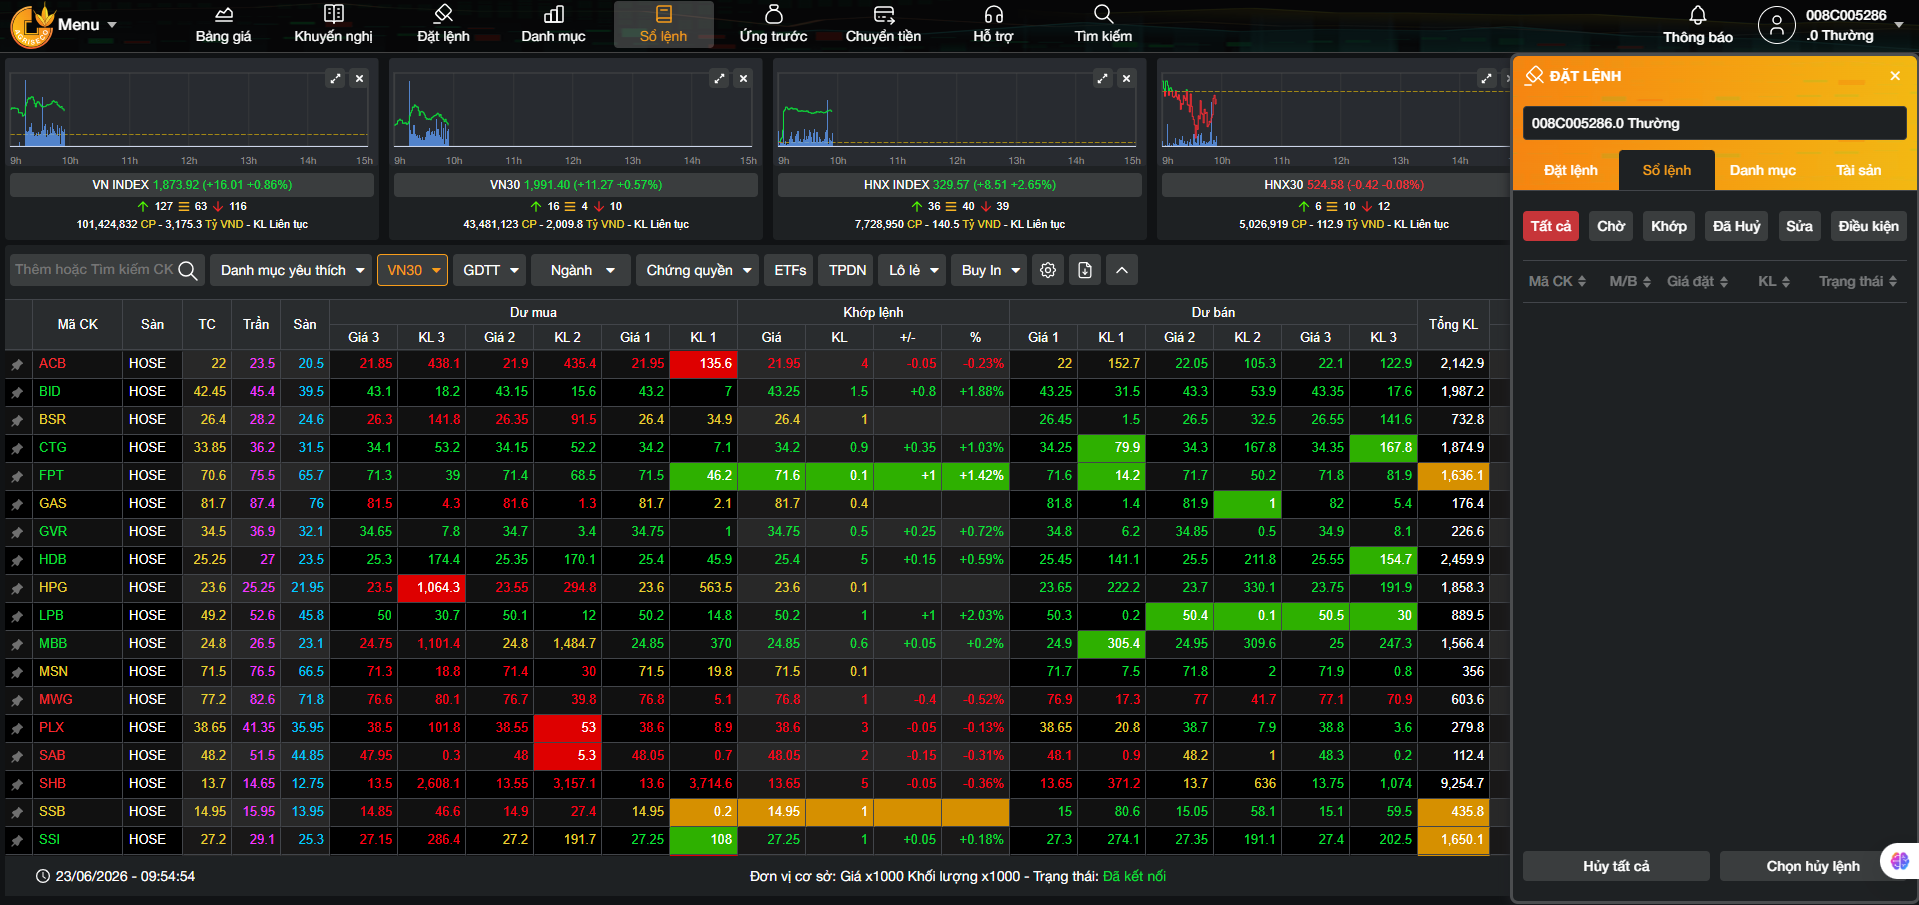Open the VN30 list dropdown
The height and width of the screenshot is (905, 1919).
pos(412,270)
